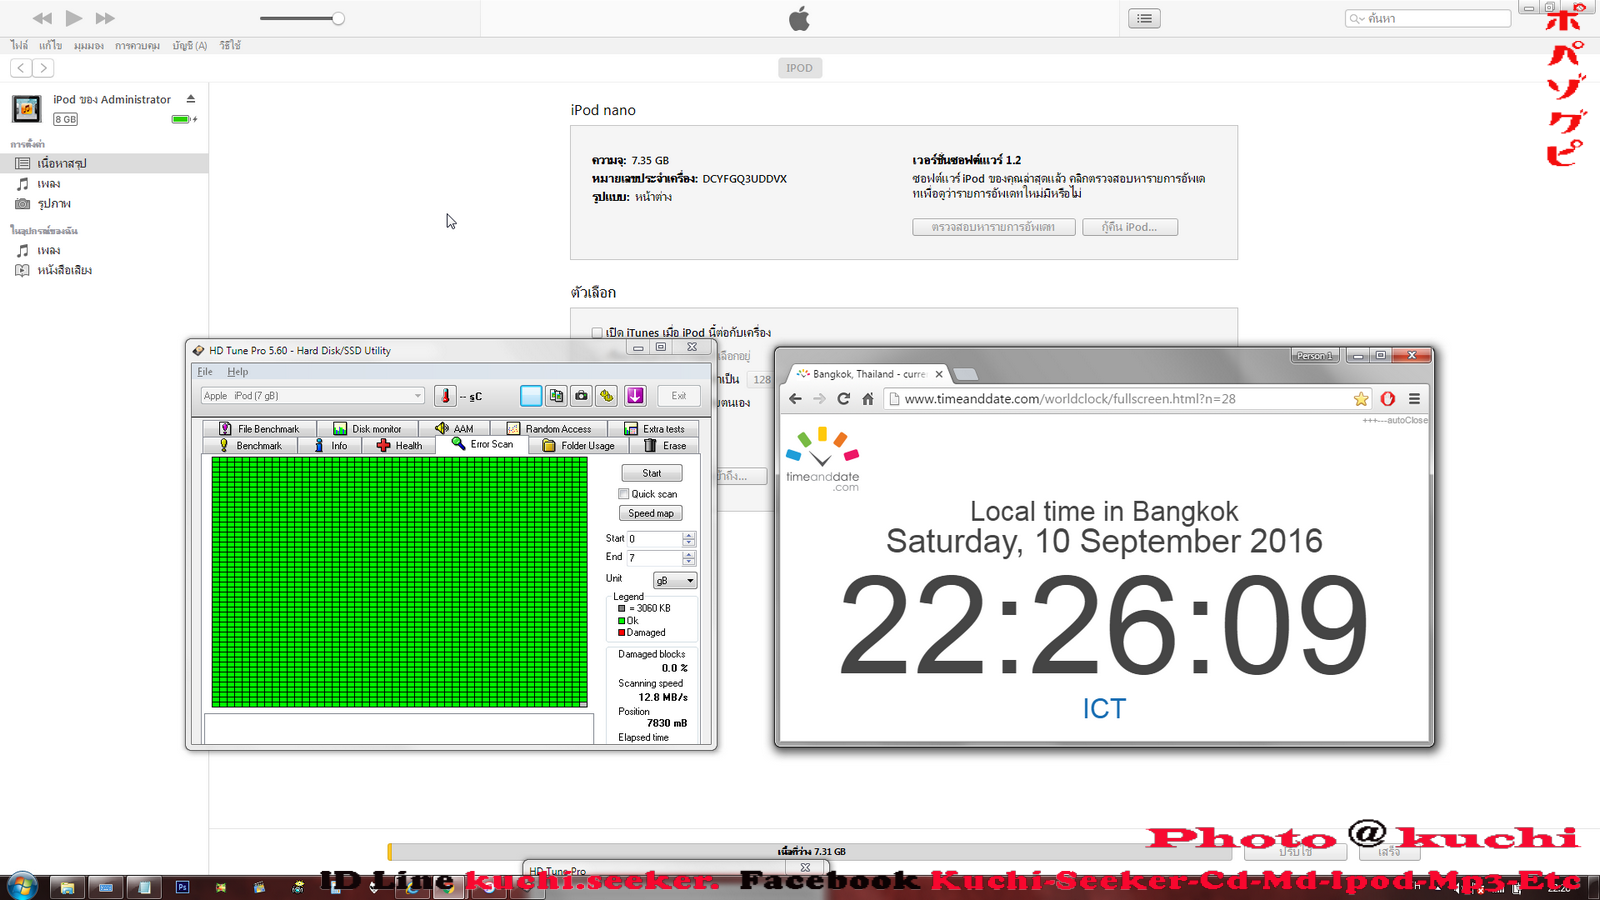This screenshot has width=1600, height=900.
Task: Open the Apple iPod drive dropdown
Action: 313,396
